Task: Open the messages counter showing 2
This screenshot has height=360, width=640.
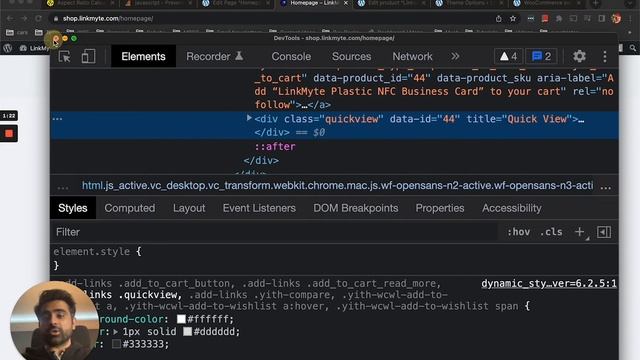Action: point(542,56)
